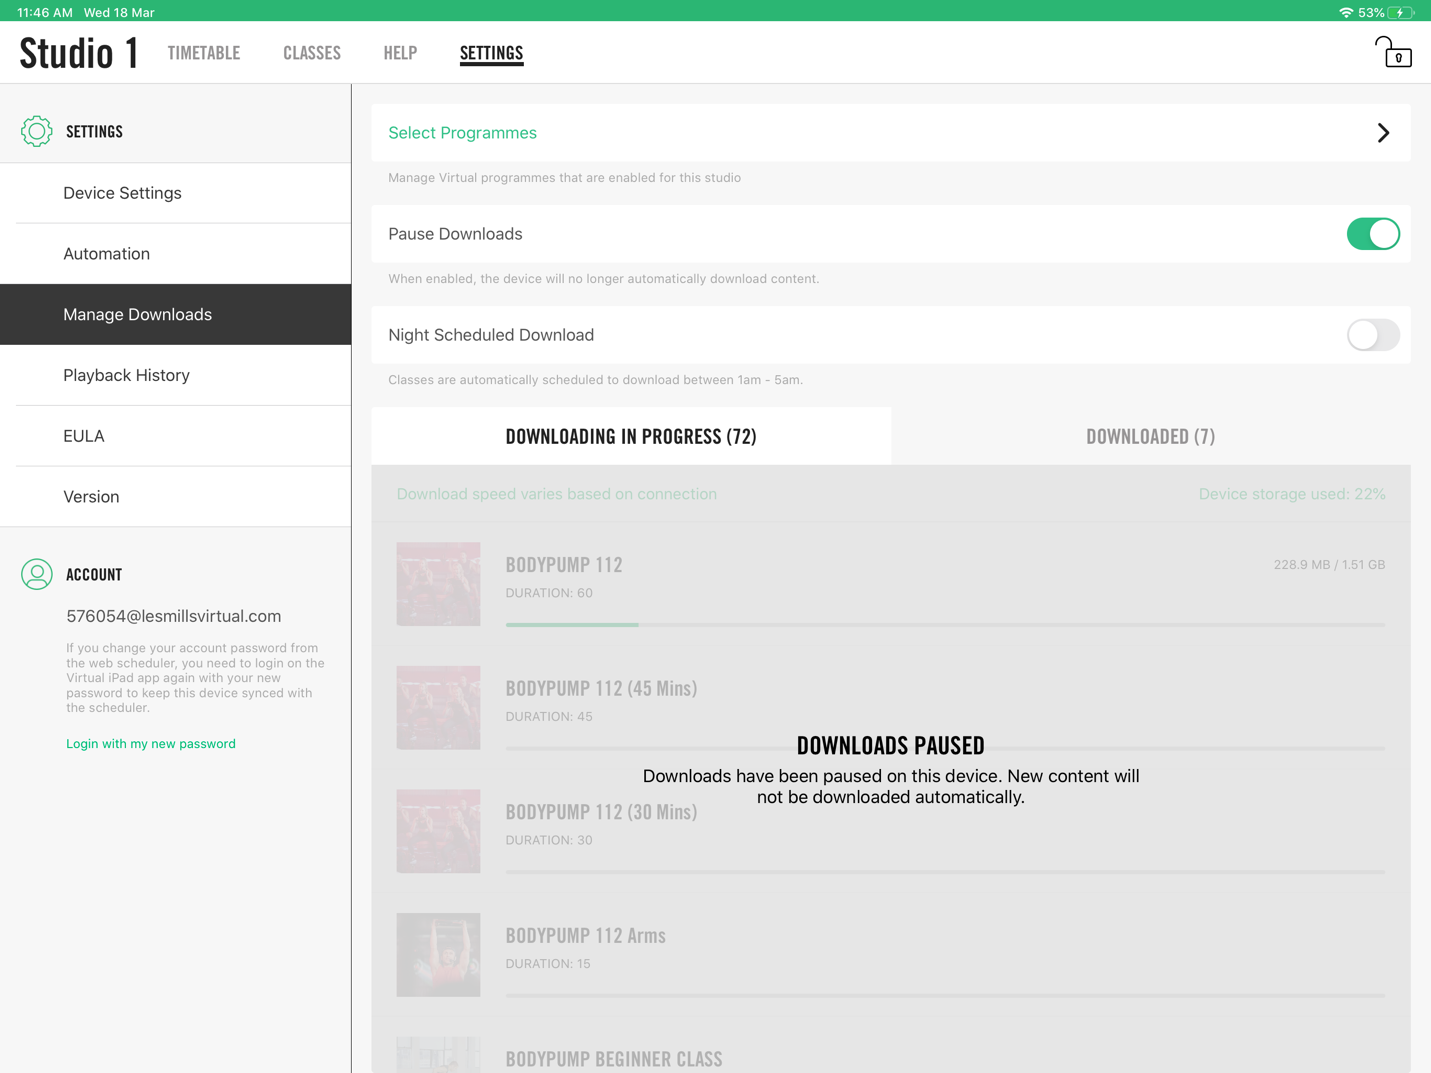Click the Download speed varies based on connection text
This screenshot has width=1431, height=1073.
pyautogui.click(x=557, y=494)
